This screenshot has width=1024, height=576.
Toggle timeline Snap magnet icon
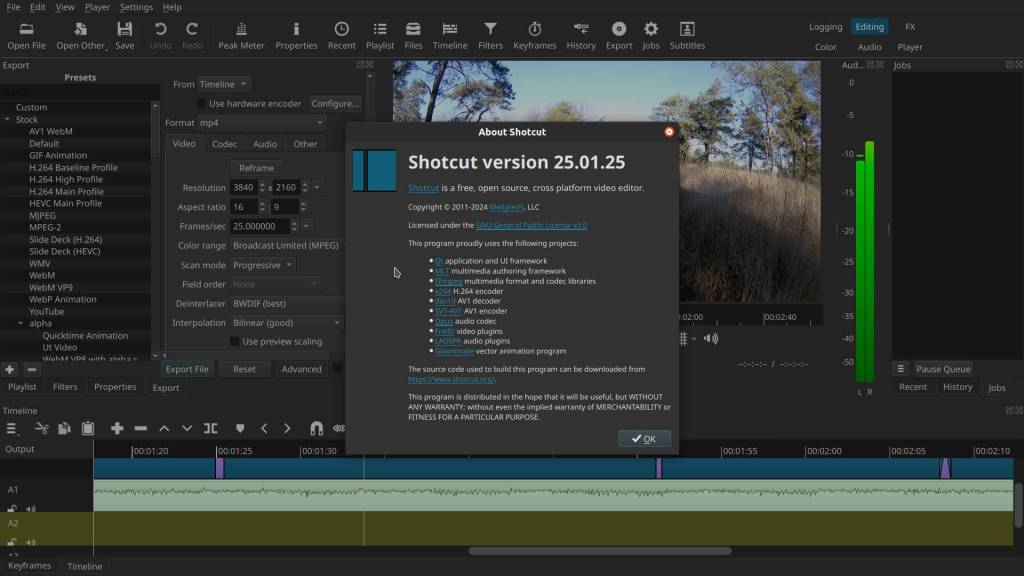(316, 428)
